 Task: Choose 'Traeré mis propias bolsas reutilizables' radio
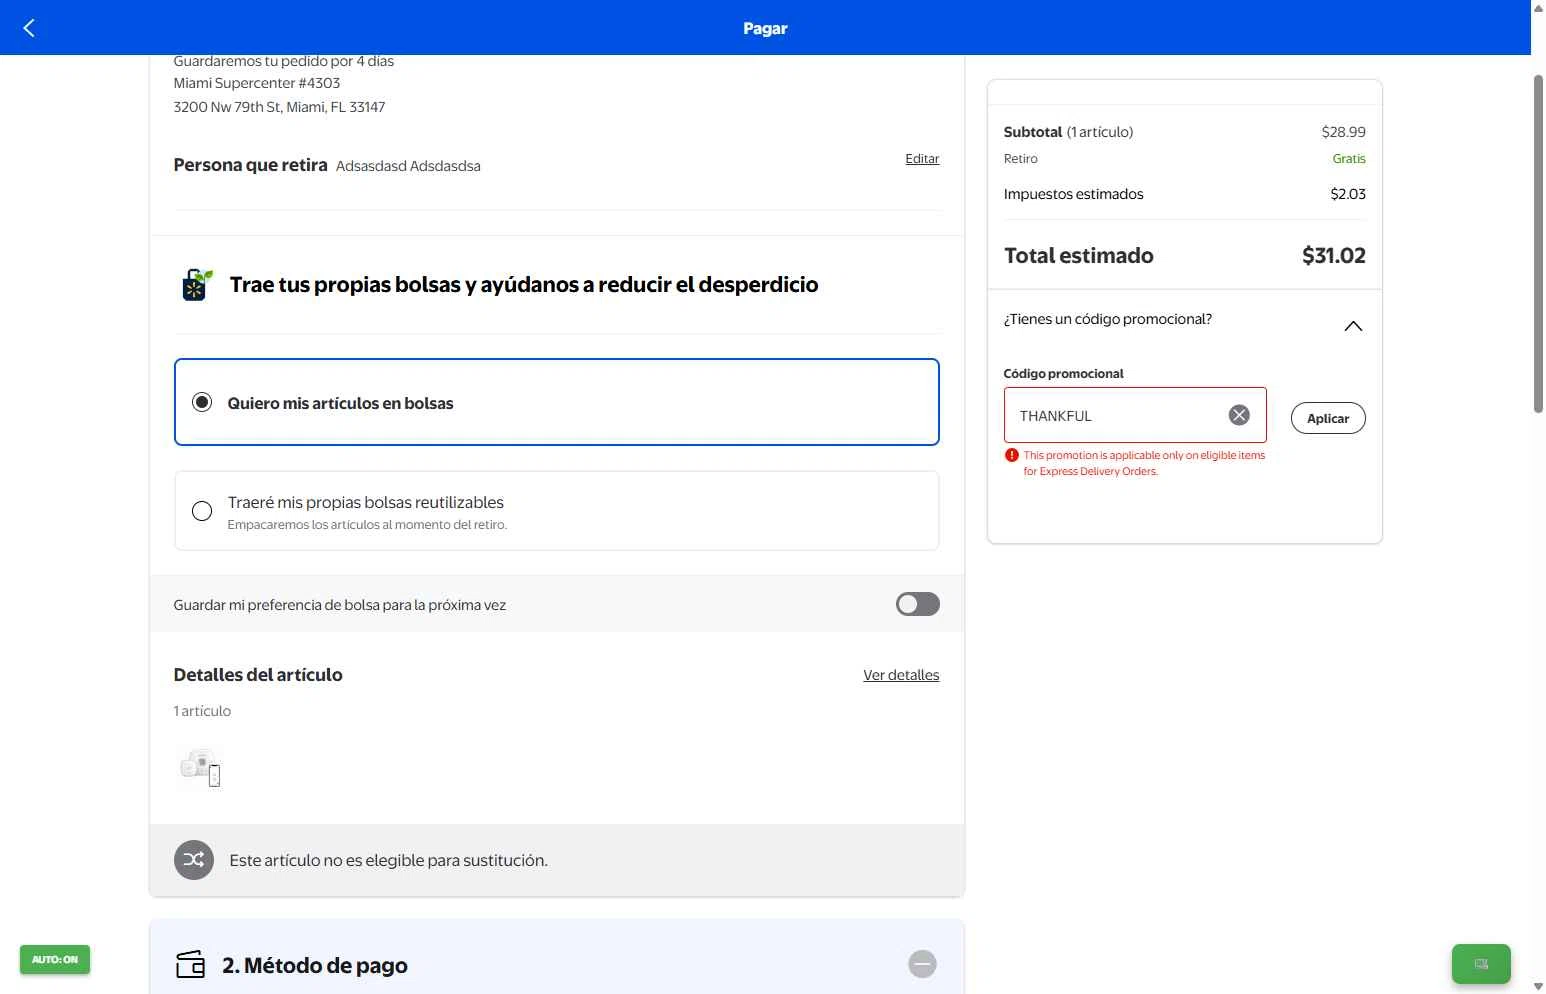tap(202, 511)
